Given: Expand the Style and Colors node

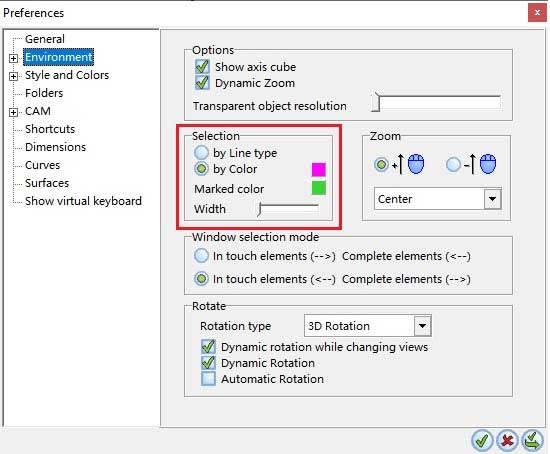Looking at the screenshot, I should coord(13,76).
